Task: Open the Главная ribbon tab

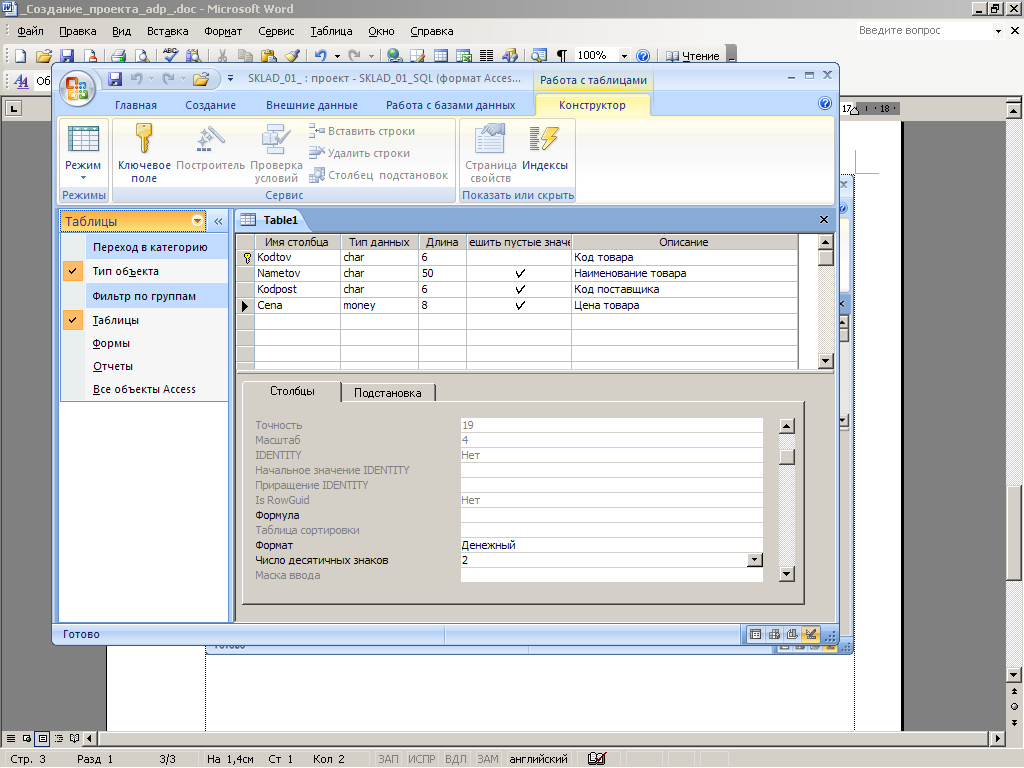Action: click(x=136, y=105)
